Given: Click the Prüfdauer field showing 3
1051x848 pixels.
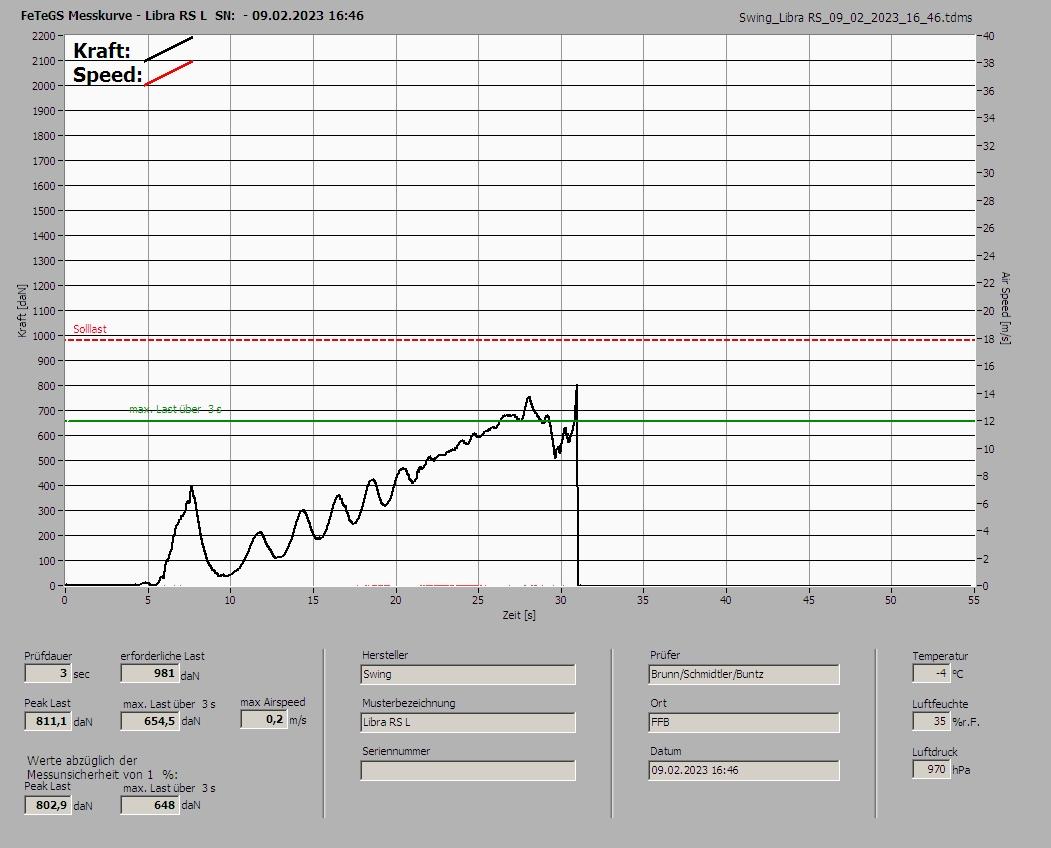Looking at the screenshot, I should pos(48,673).
